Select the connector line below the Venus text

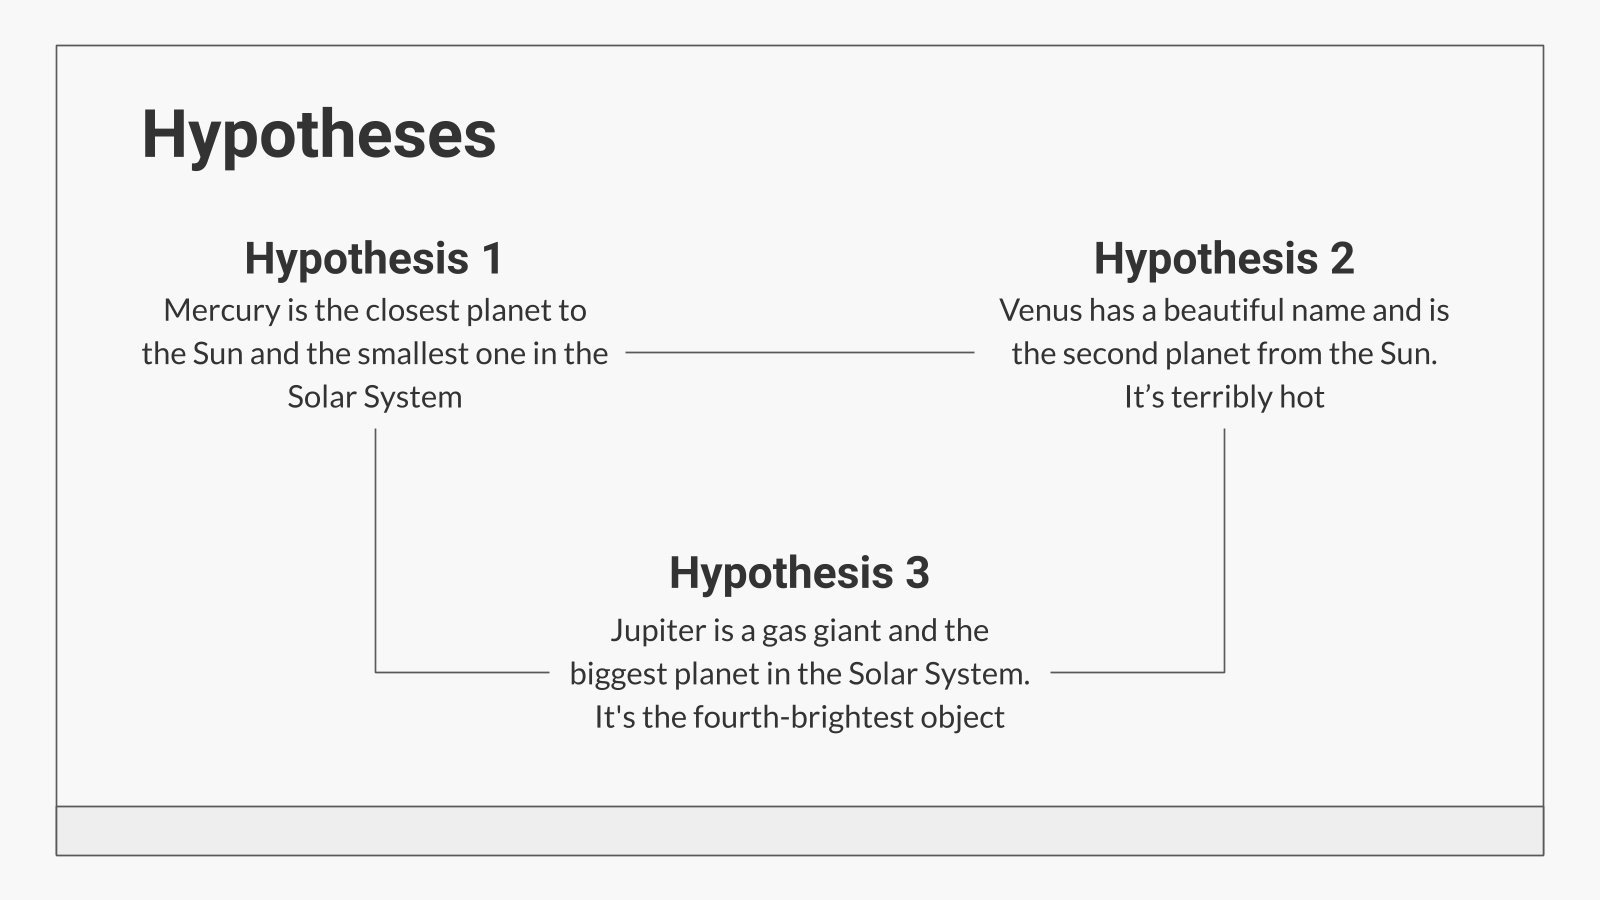(1224, 550)
